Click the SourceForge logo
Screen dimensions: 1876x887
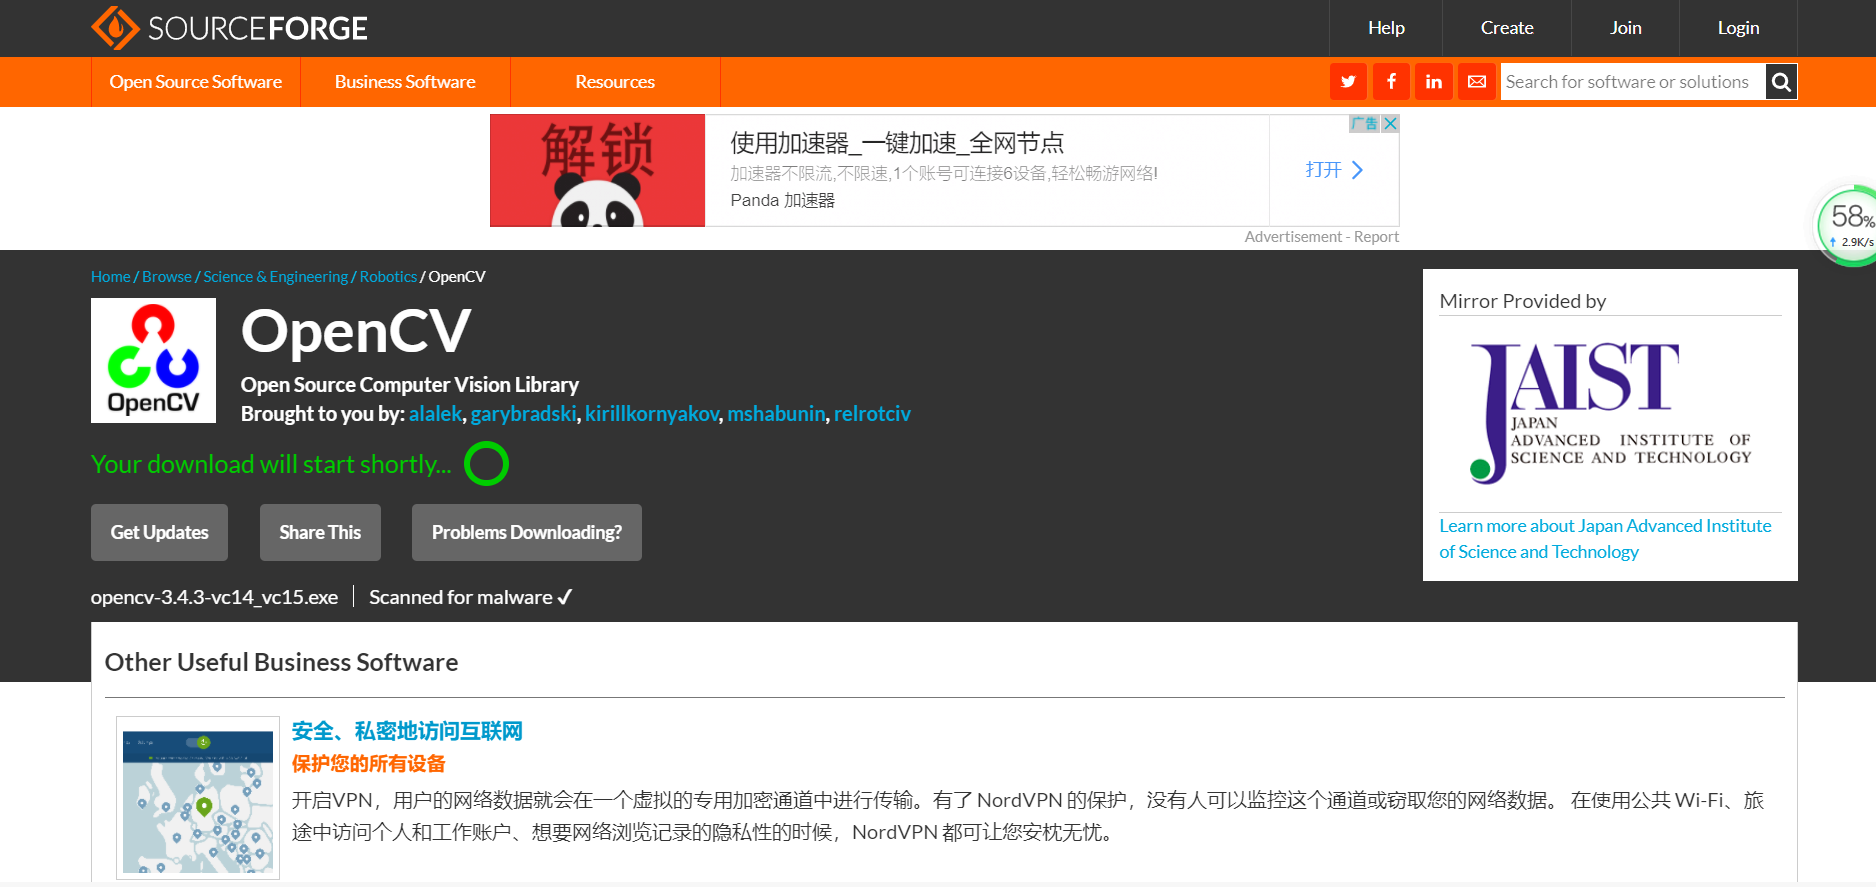(229, 28)
